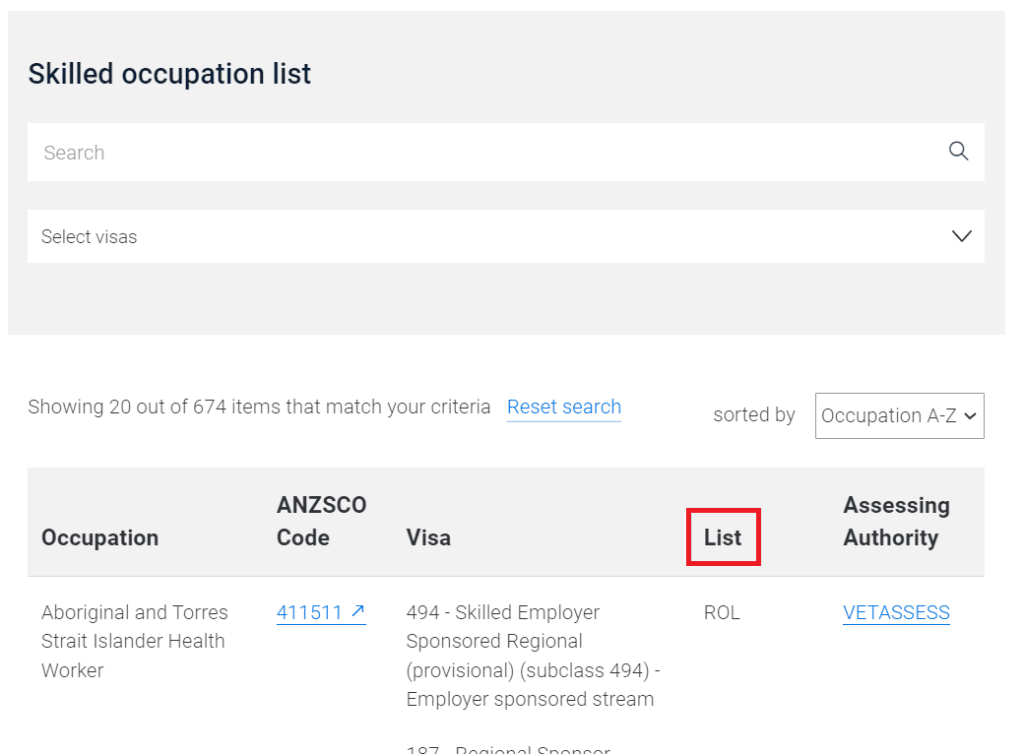Focus the Search text field

click(505, 152)
